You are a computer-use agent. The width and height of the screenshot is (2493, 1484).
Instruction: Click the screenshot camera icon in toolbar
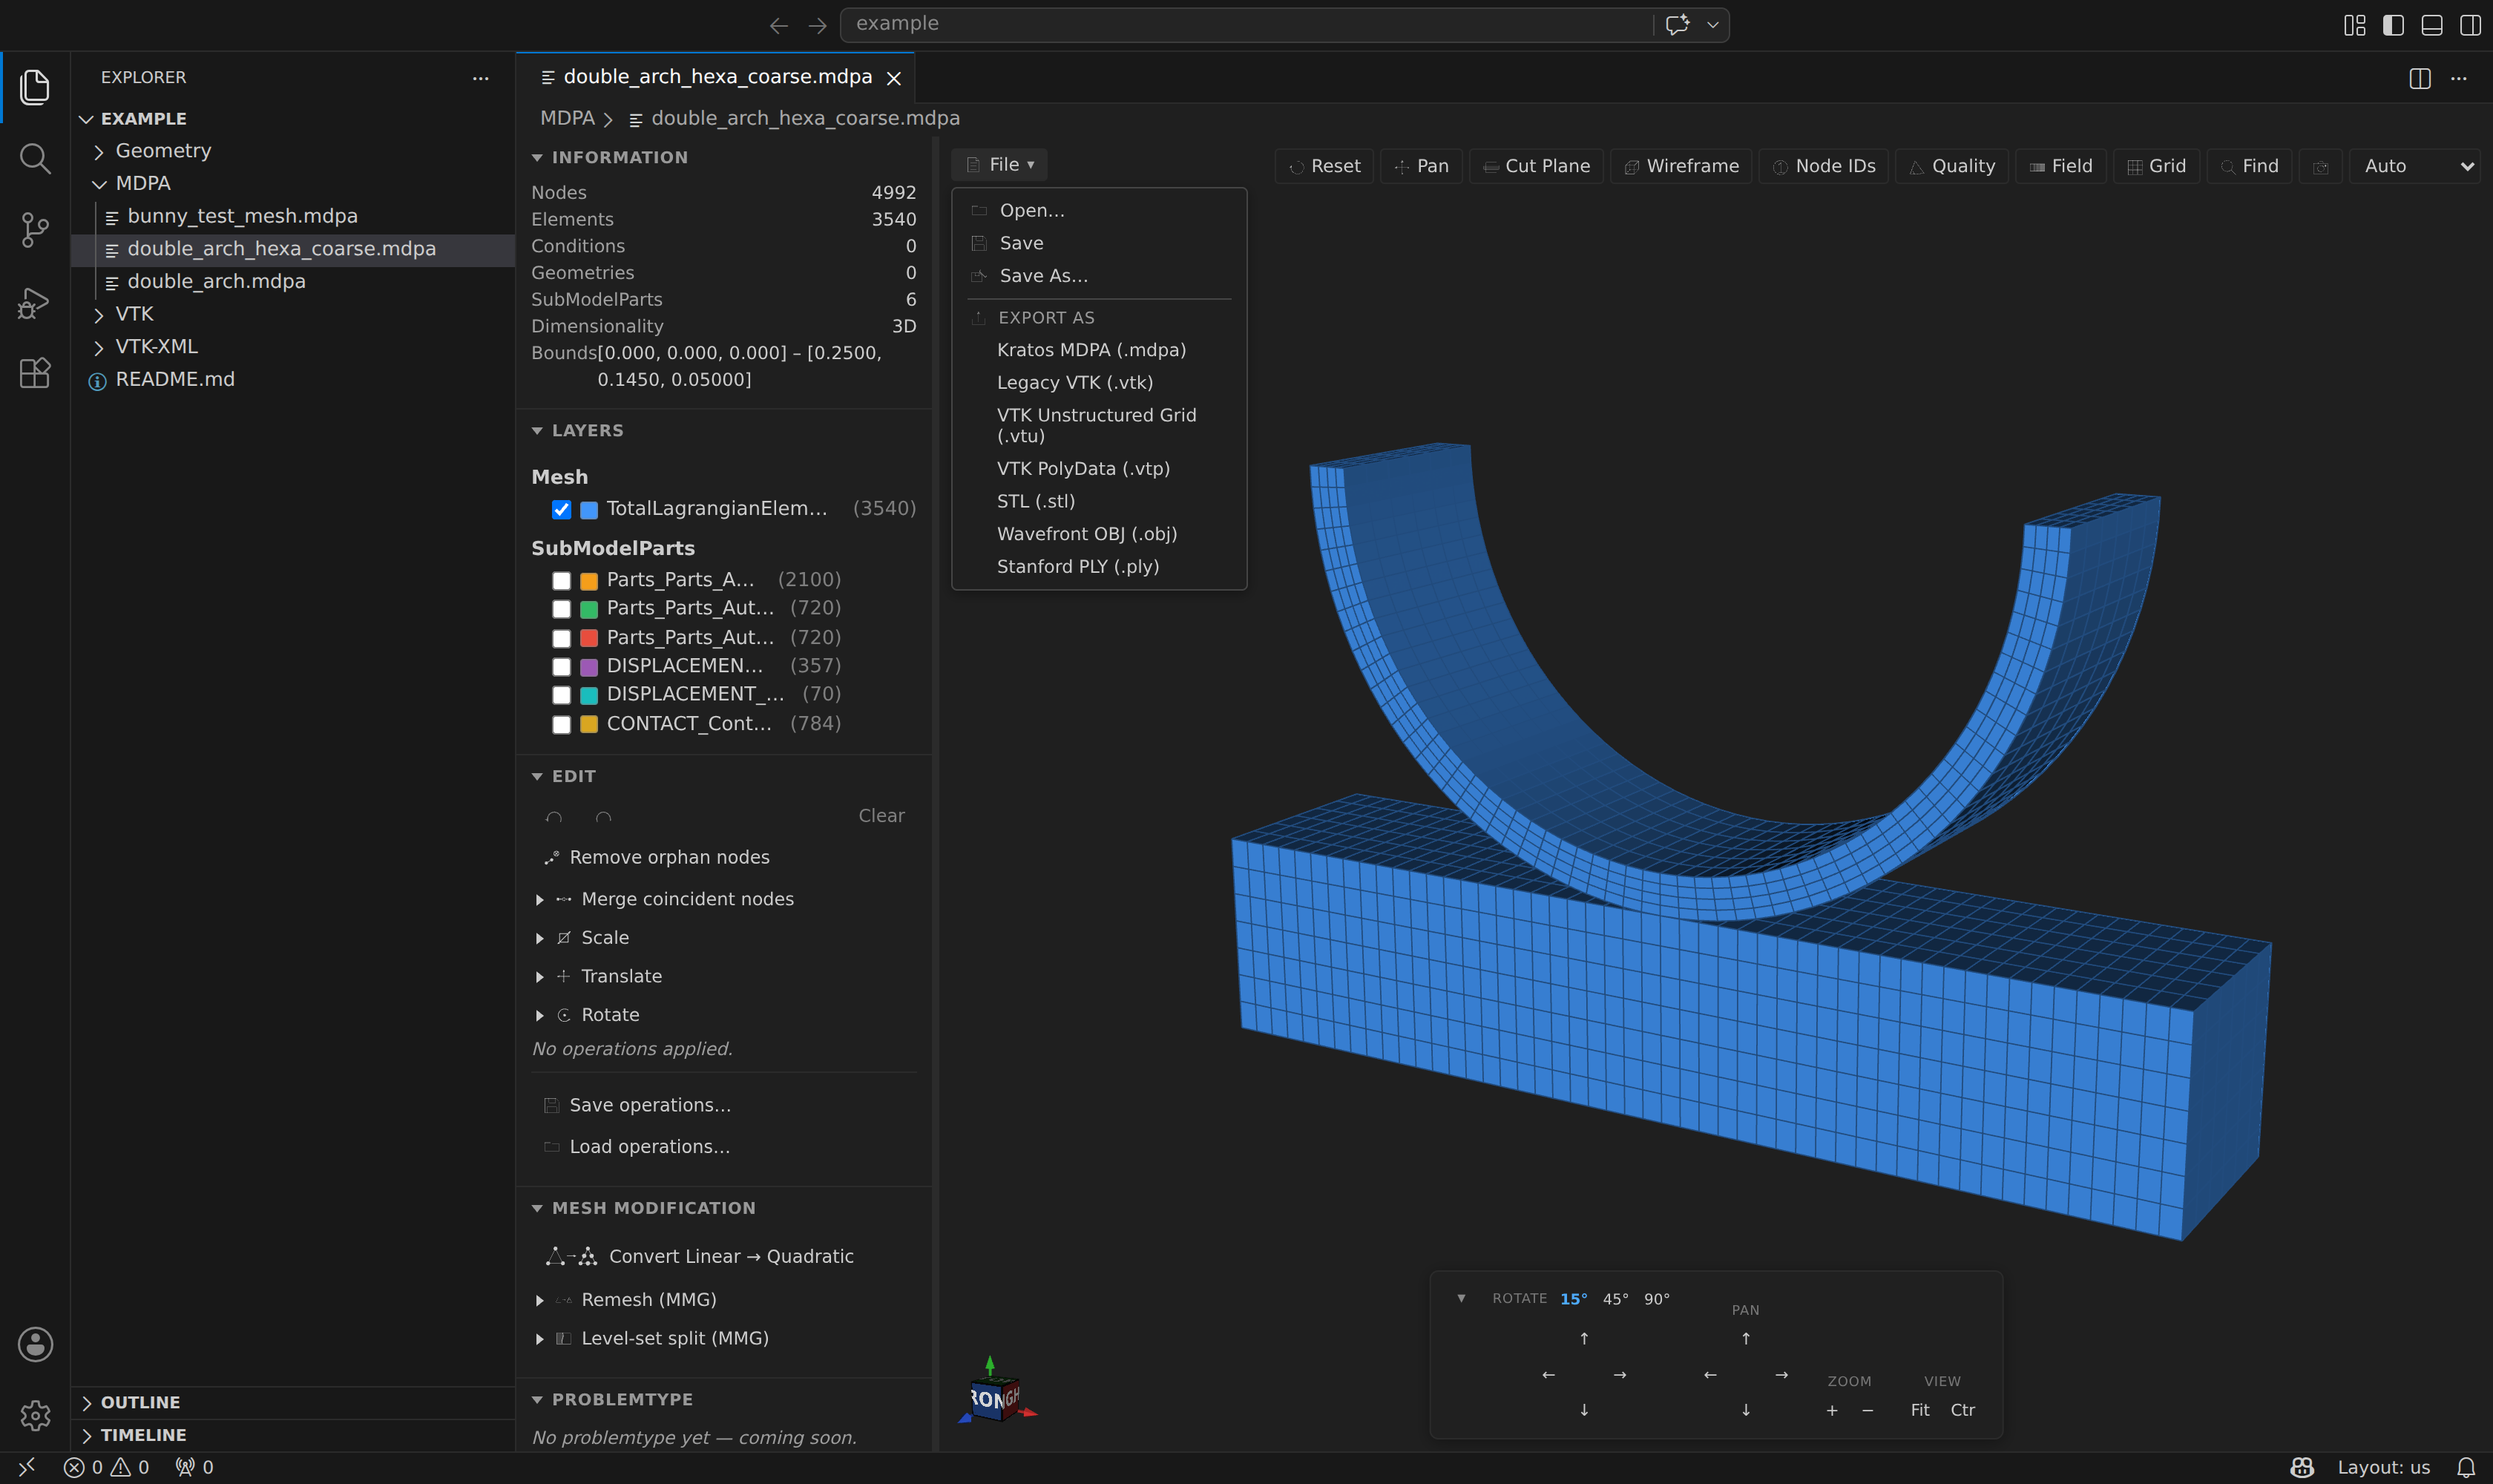coord(2320,166)
